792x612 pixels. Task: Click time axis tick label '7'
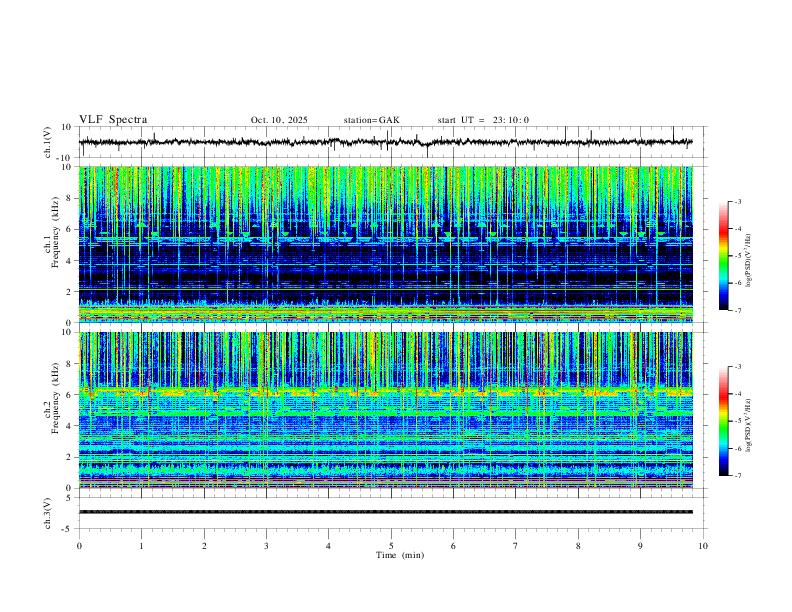[x=516, y=546]
